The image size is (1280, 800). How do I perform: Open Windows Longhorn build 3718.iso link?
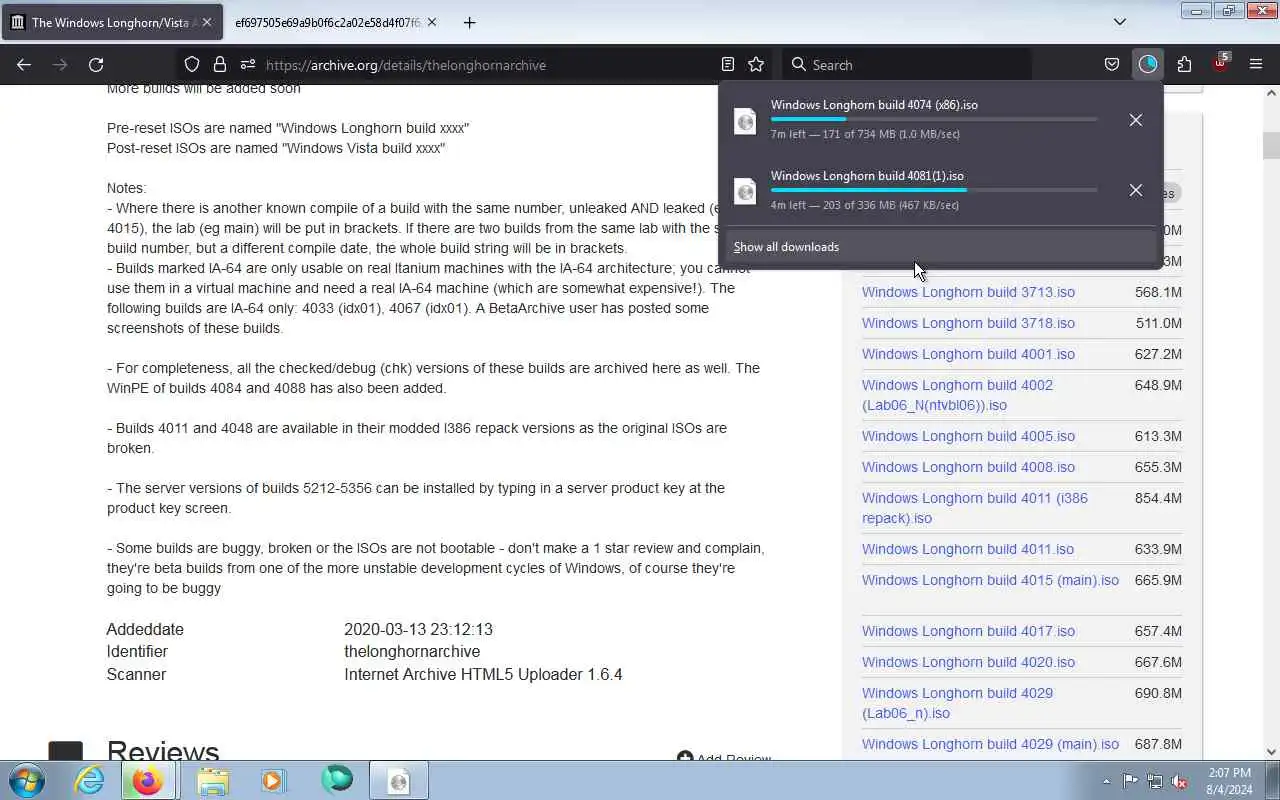968,323
